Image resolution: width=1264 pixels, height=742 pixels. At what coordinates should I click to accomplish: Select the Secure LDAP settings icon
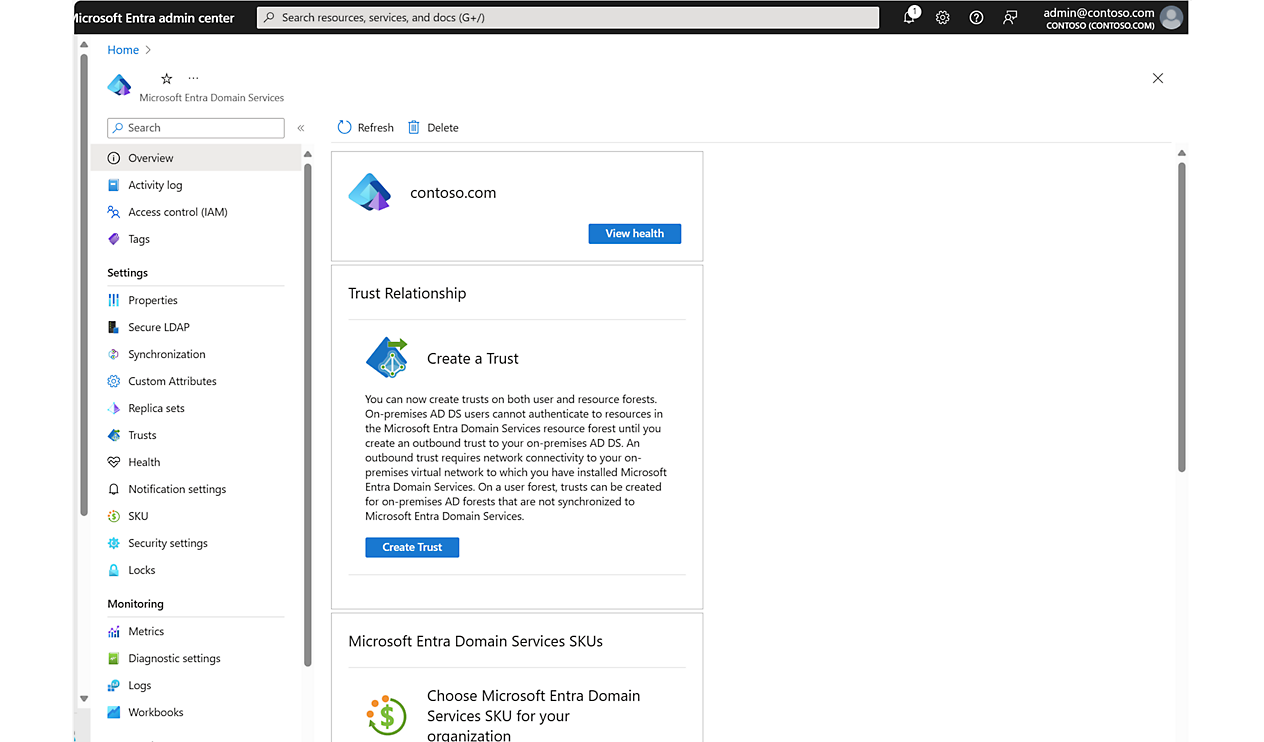click(114, 327)
